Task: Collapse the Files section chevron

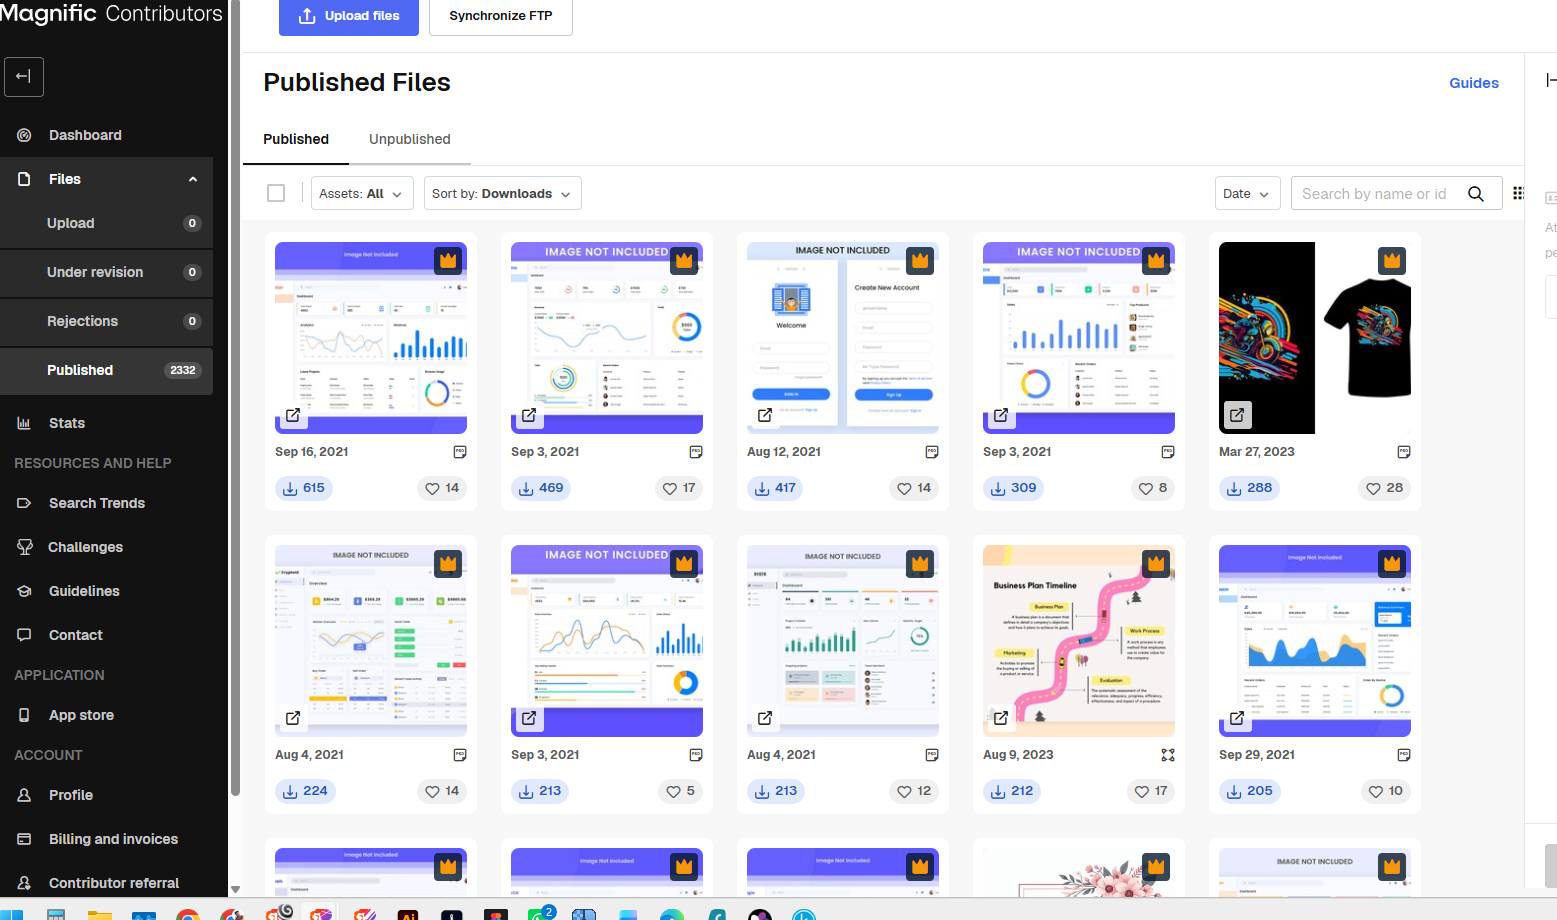Action: [x=193, y=179]
